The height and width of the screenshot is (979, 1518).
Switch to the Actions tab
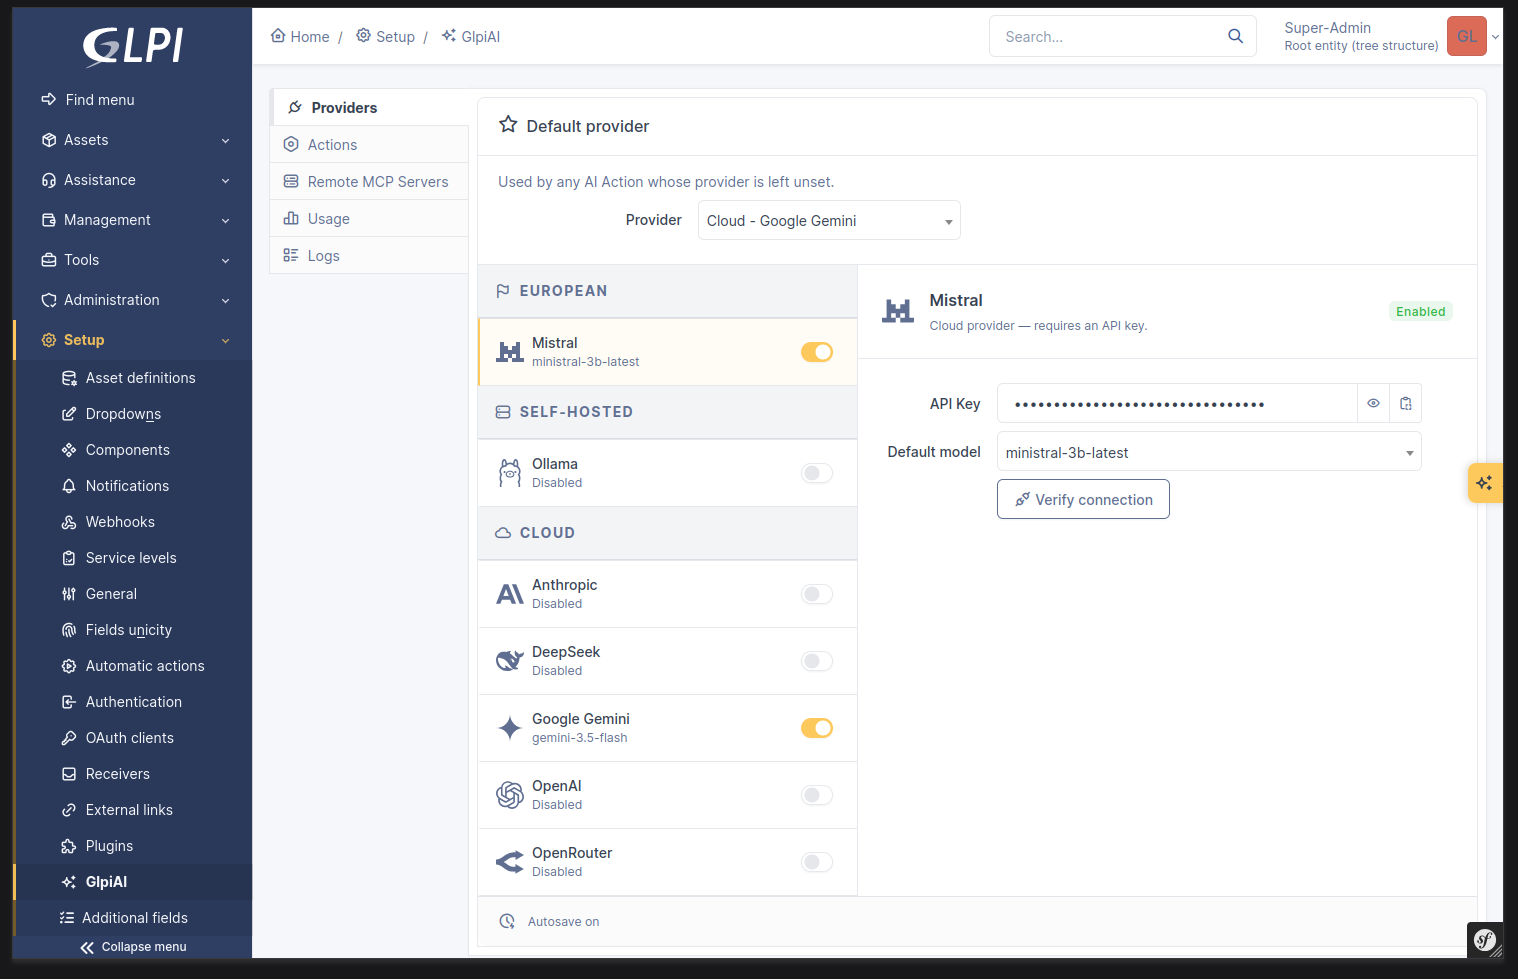pyautogui.click(x=369, y=144)
